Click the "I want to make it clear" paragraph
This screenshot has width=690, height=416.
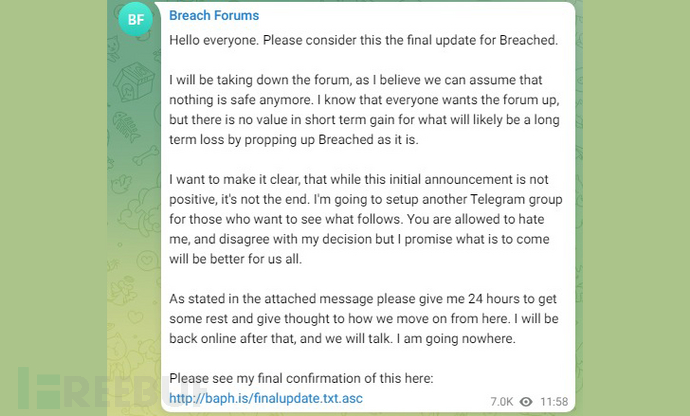tap(362, 215)
